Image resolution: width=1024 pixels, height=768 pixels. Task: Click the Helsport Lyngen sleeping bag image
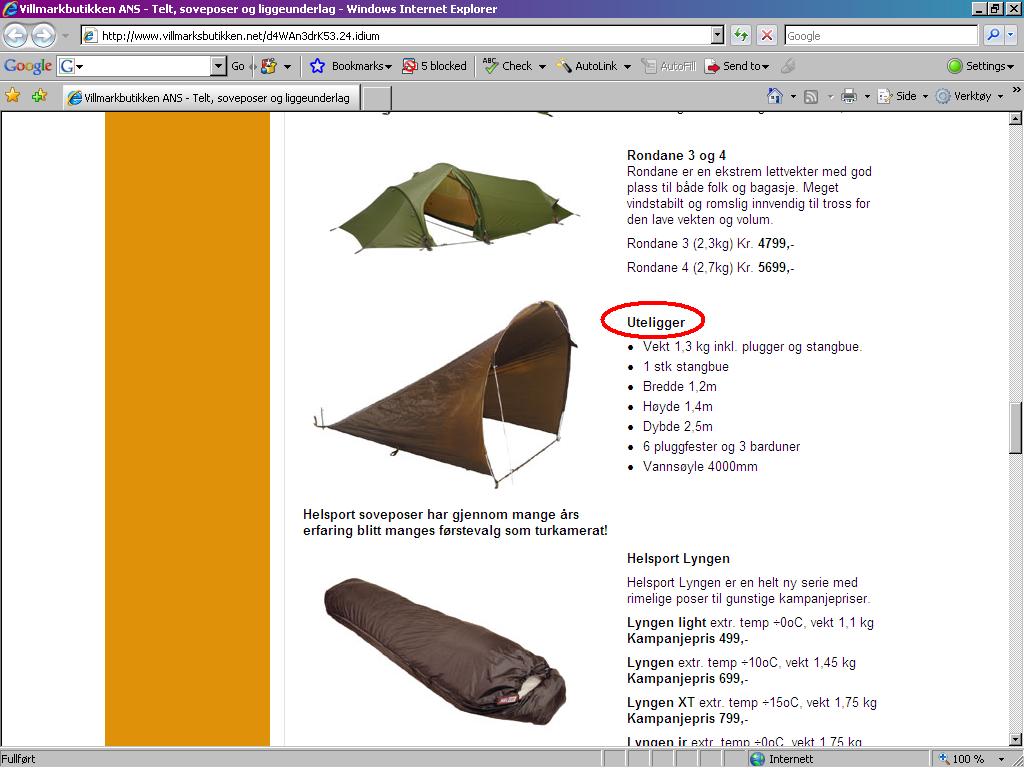click(445, 650)
